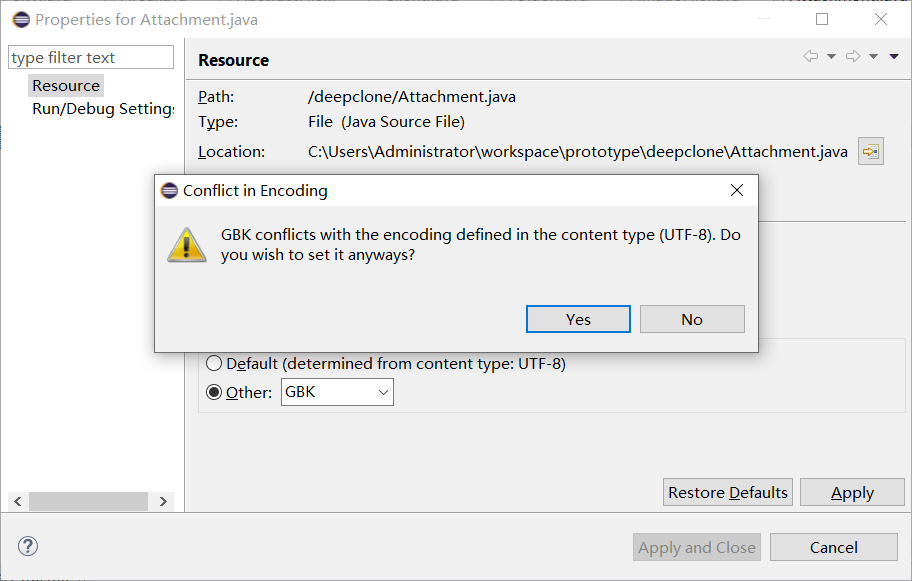
Task: Select Resource in the properties tree
Action: [66, 85]
